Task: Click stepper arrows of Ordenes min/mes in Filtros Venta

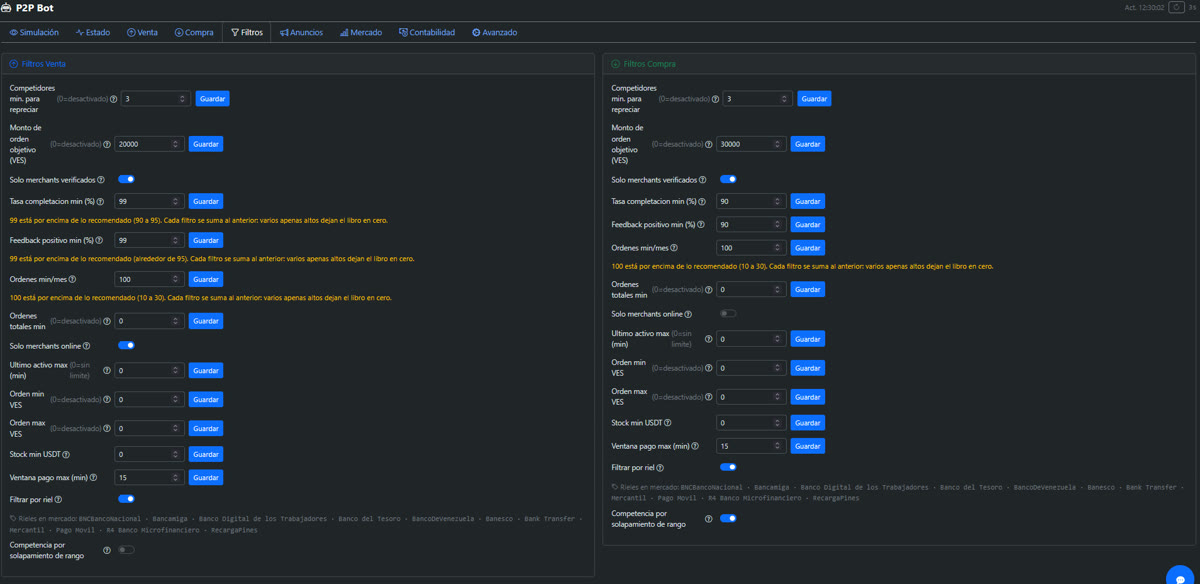Action: (x=176, y=280)
